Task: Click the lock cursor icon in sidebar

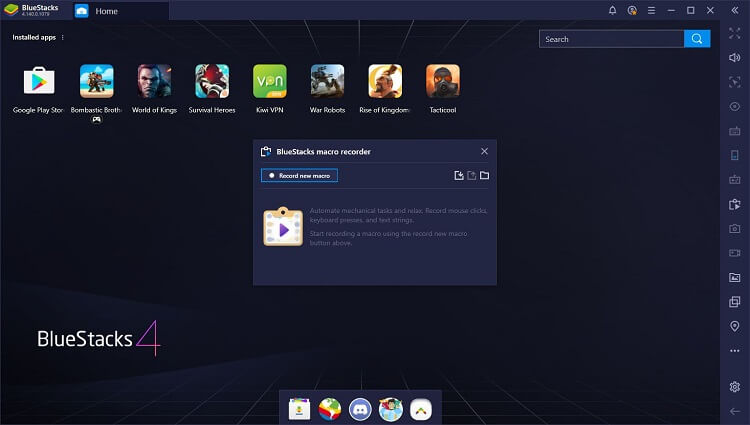Action: pos(735,82)
